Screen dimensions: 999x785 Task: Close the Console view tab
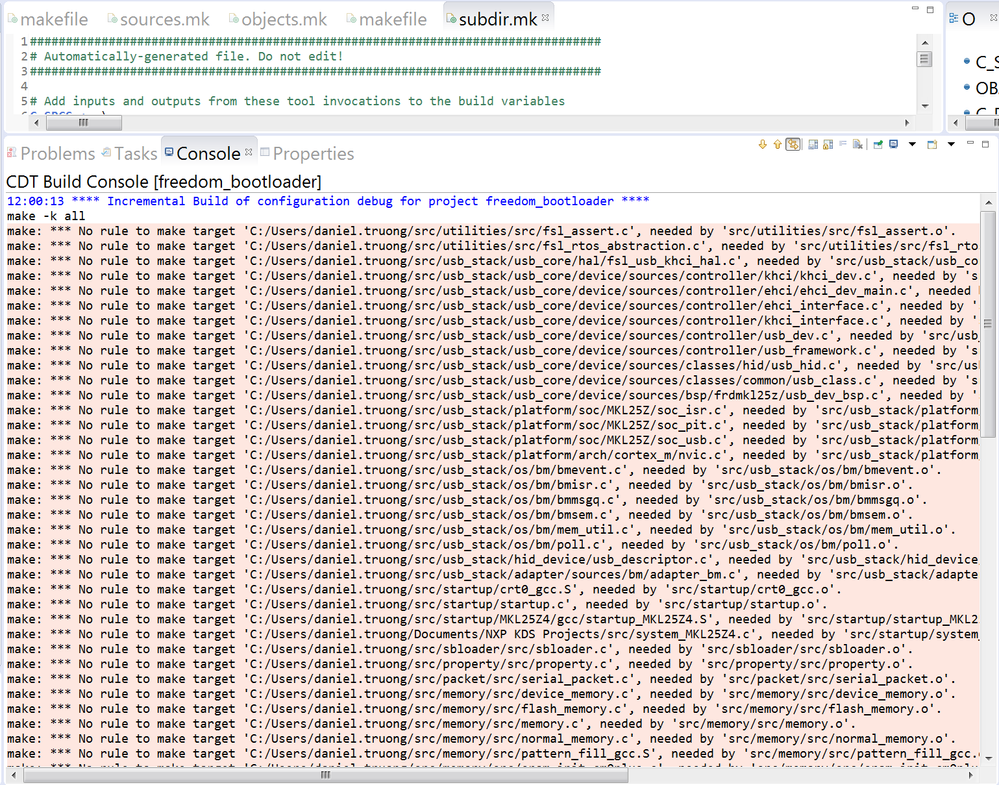248,152
